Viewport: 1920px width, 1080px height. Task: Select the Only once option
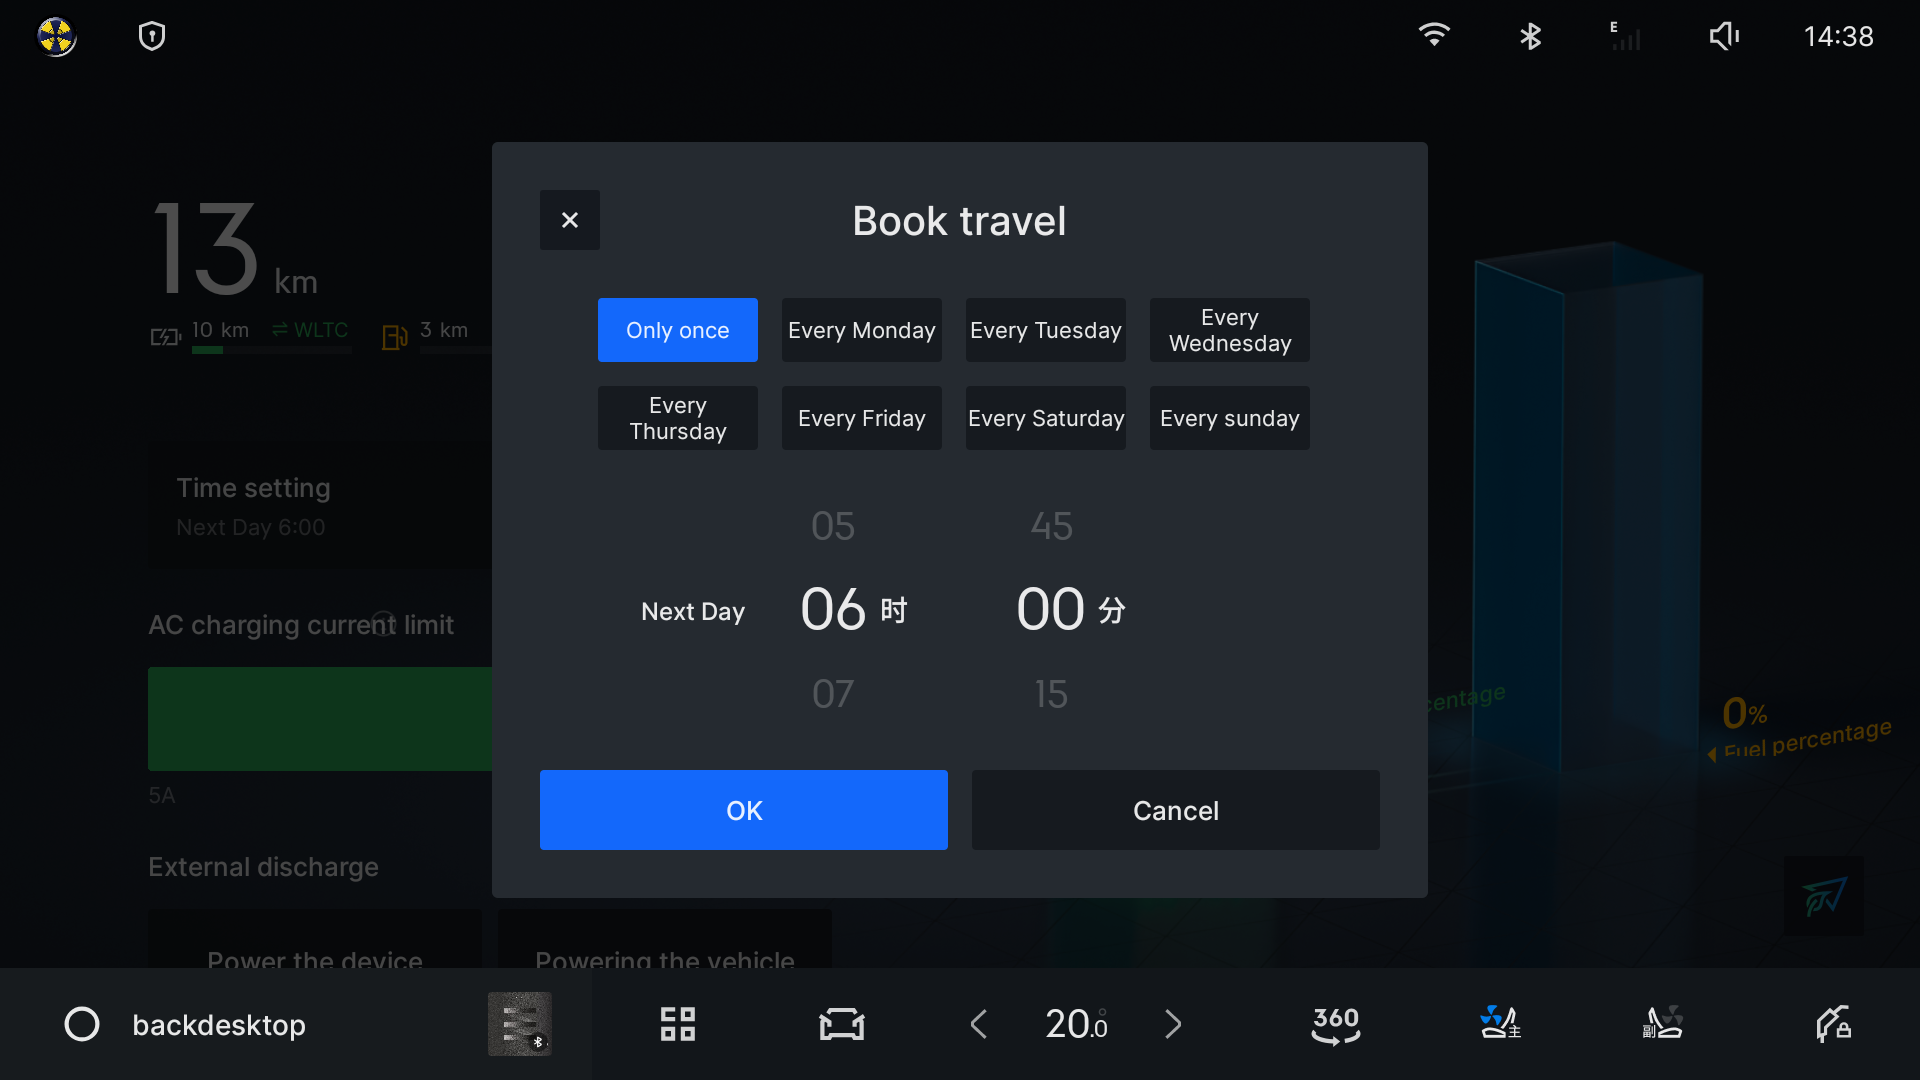click(677, 330)
